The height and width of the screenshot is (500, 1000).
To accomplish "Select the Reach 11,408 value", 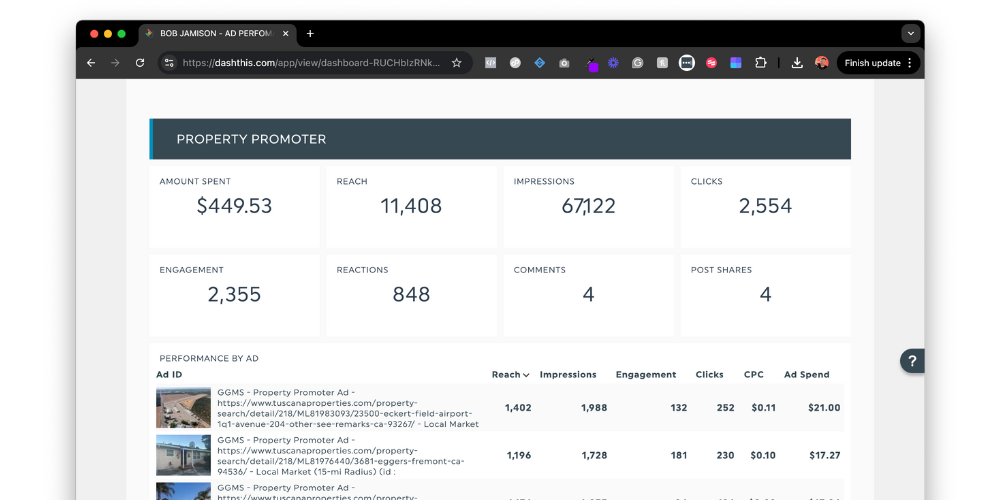I will 411,206.
